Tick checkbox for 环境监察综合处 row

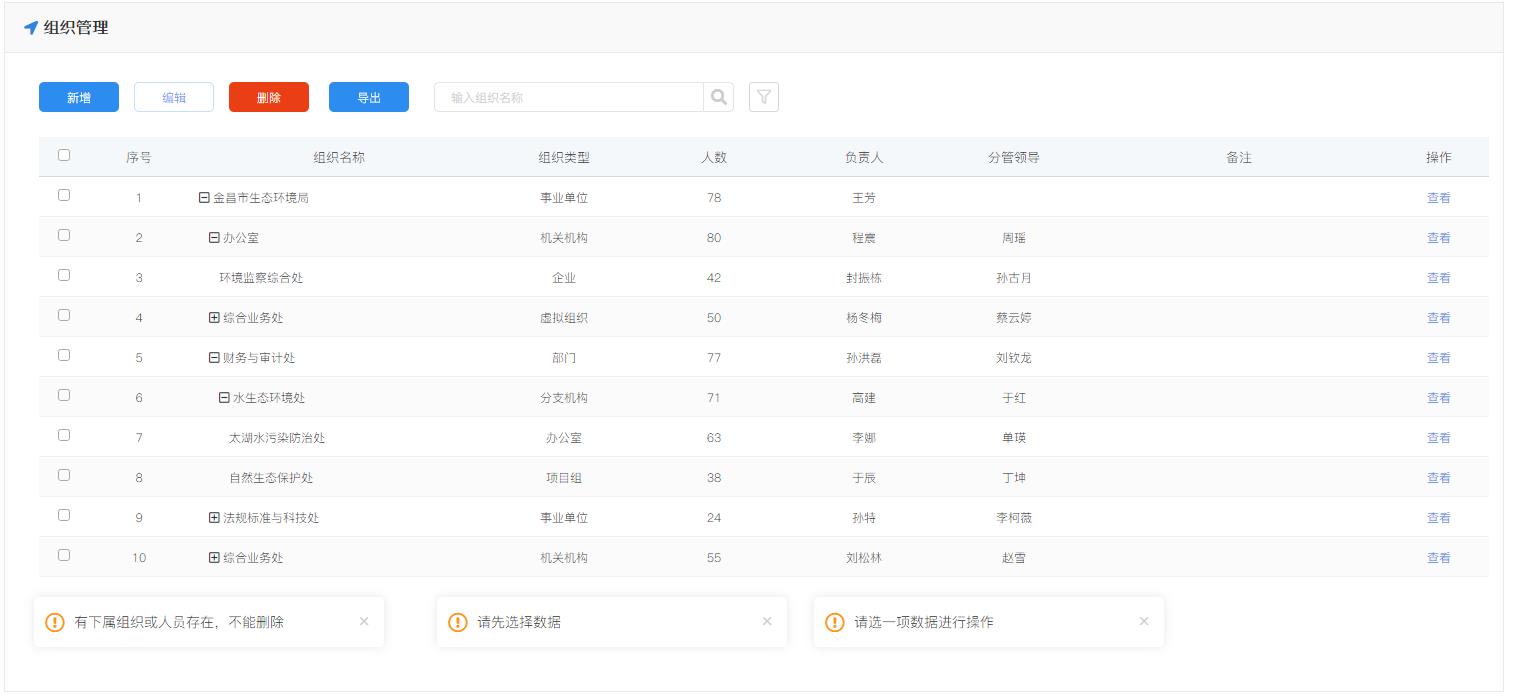(x=64, y=275)
